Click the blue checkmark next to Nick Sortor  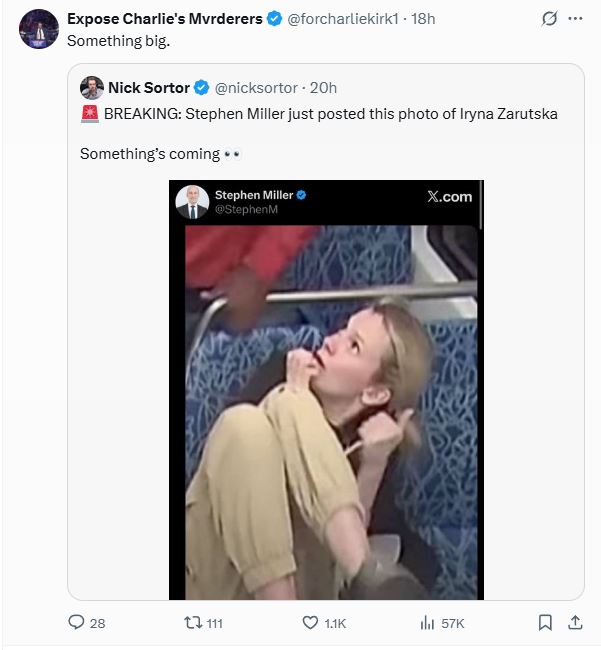[x=201, y=87]
